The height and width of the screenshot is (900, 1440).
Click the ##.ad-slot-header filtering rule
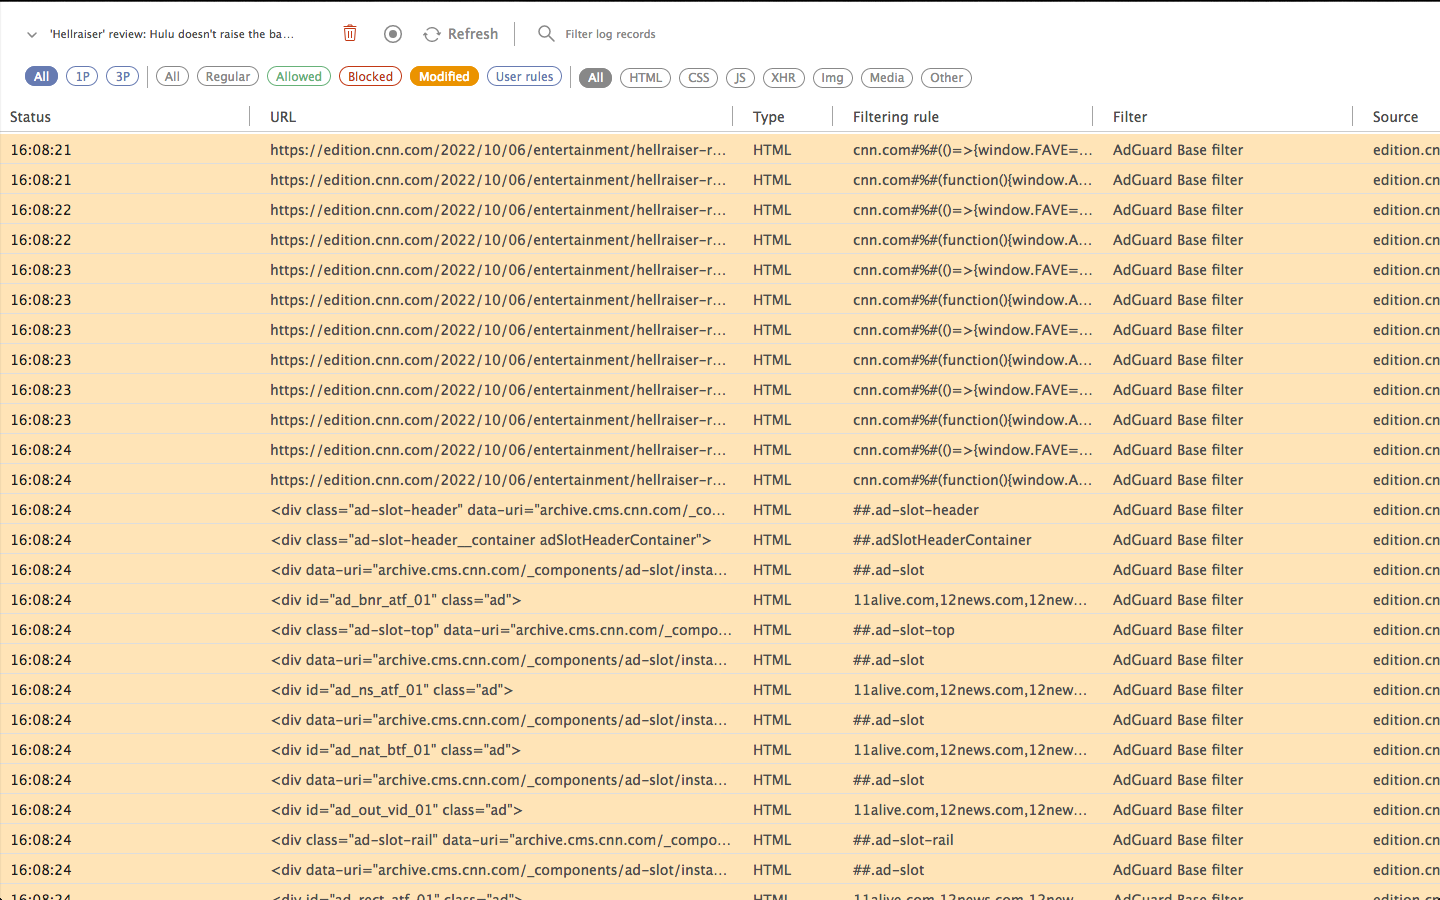916,509
